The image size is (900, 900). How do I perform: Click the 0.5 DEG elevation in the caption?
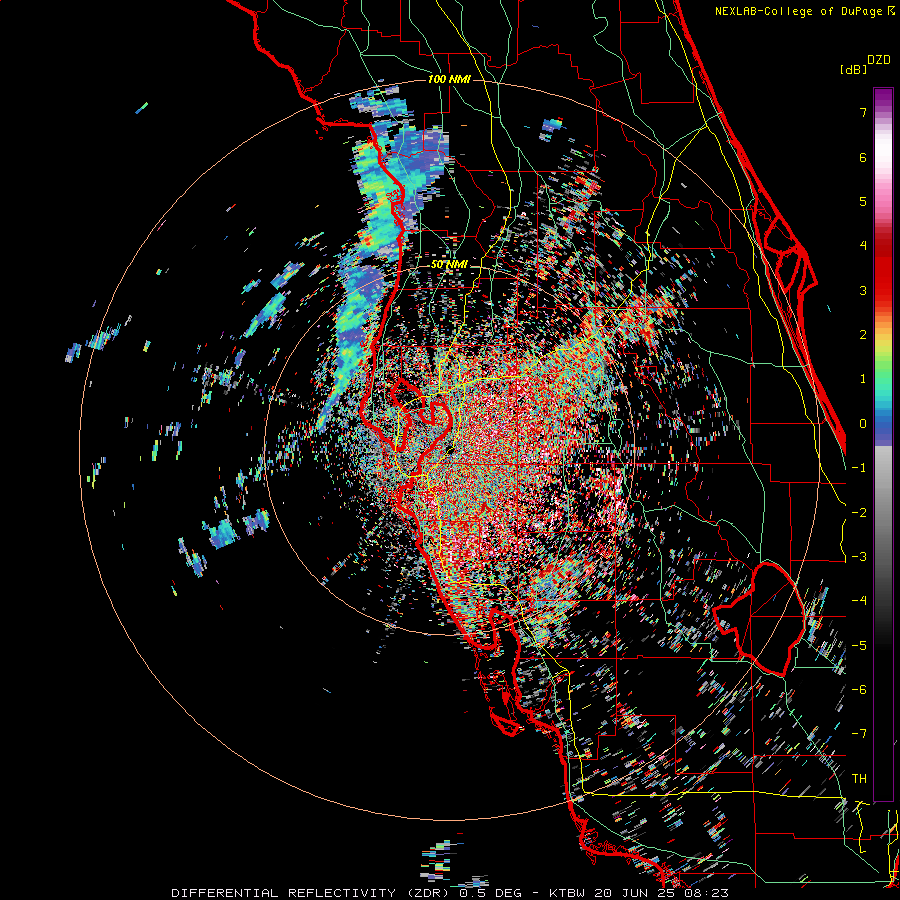495,893
